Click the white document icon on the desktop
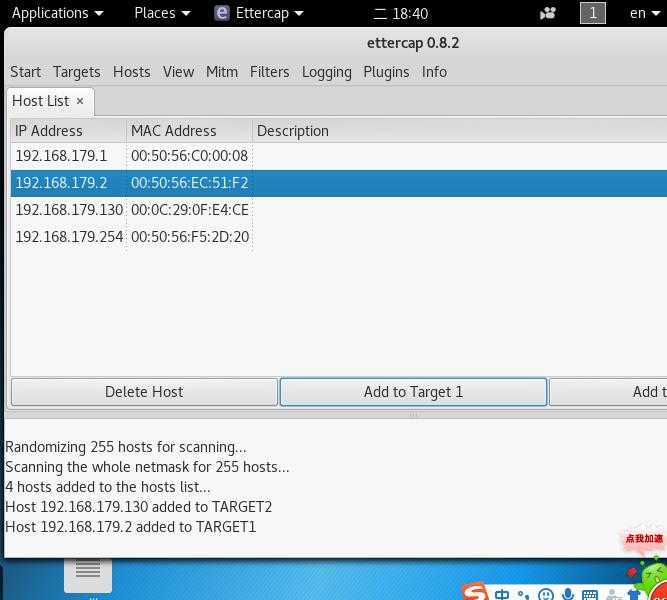This screenshot has height=600, width=667. [x=88, y=575]
